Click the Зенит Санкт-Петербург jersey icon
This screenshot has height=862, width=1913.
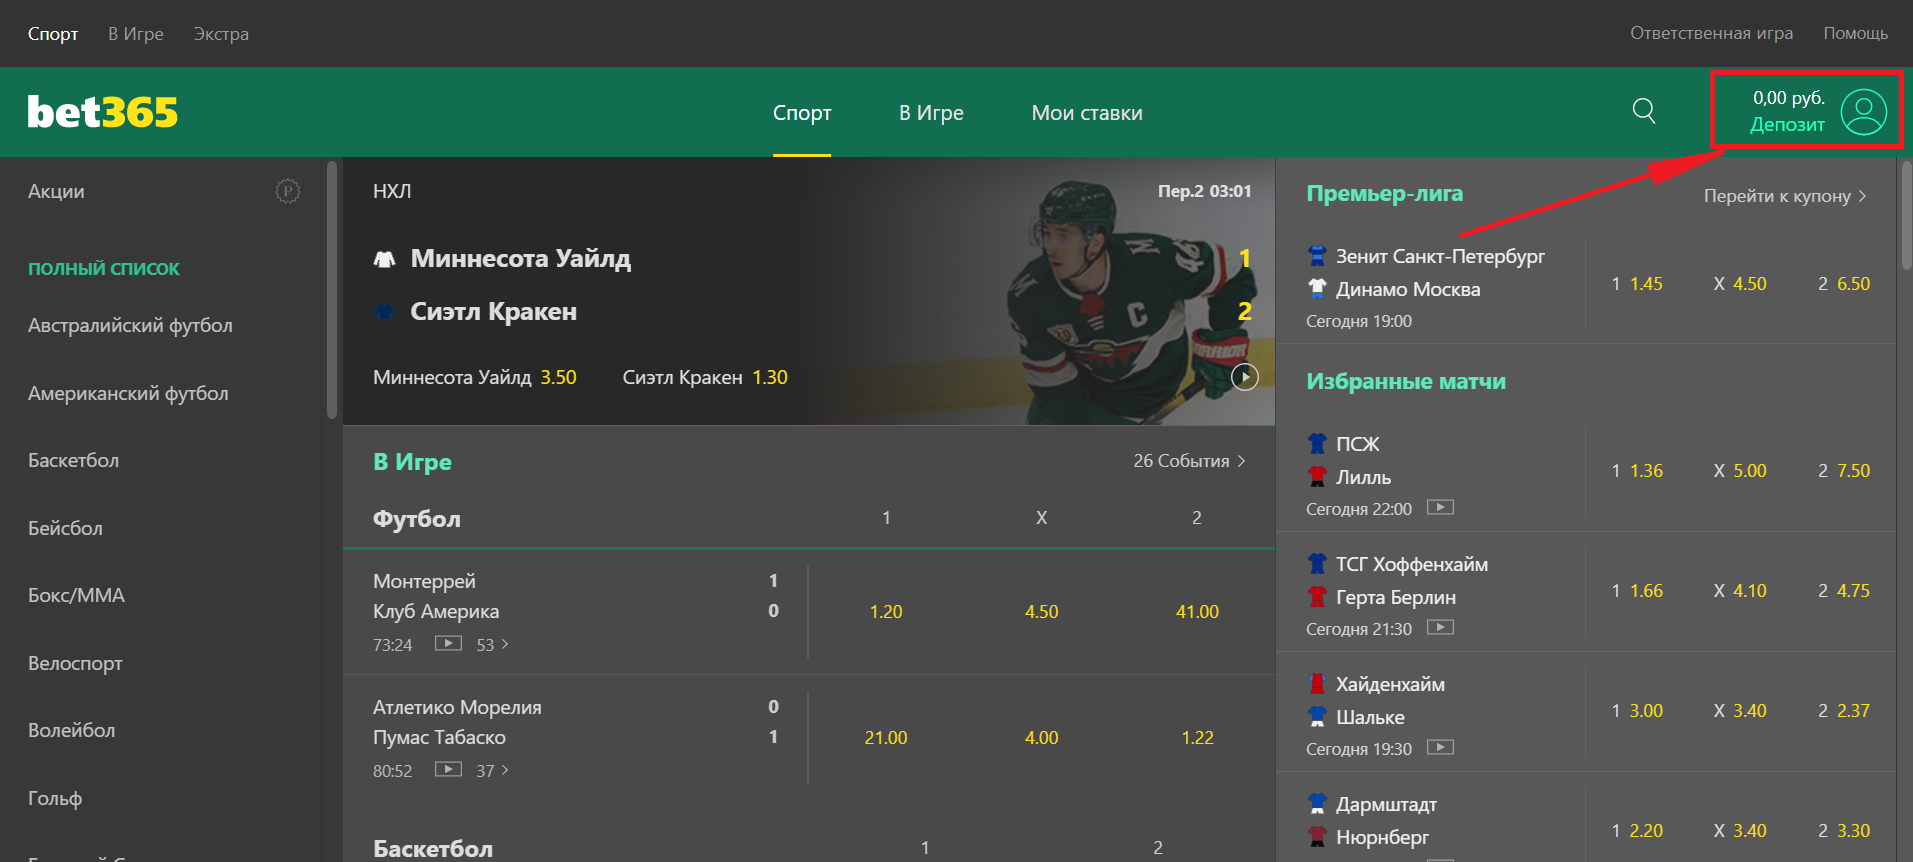pos(1317,256)
